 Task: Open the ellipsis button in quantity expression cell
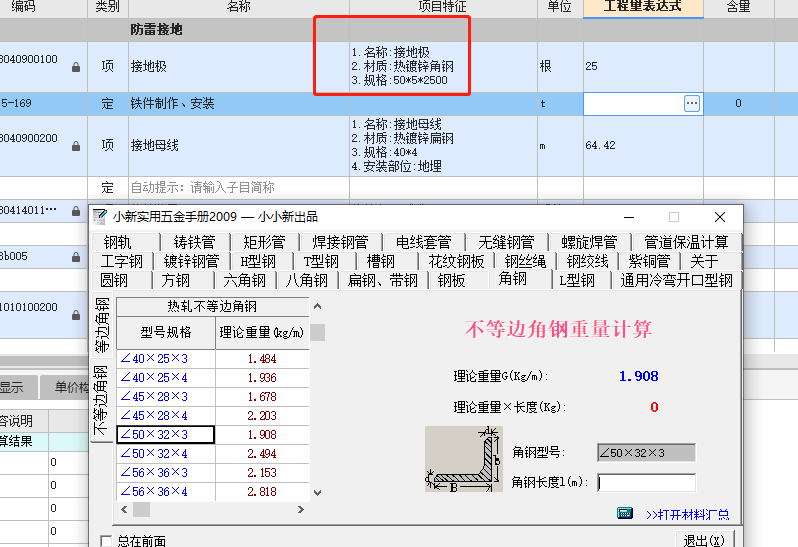pyautogui.click(x=692, y=103)
